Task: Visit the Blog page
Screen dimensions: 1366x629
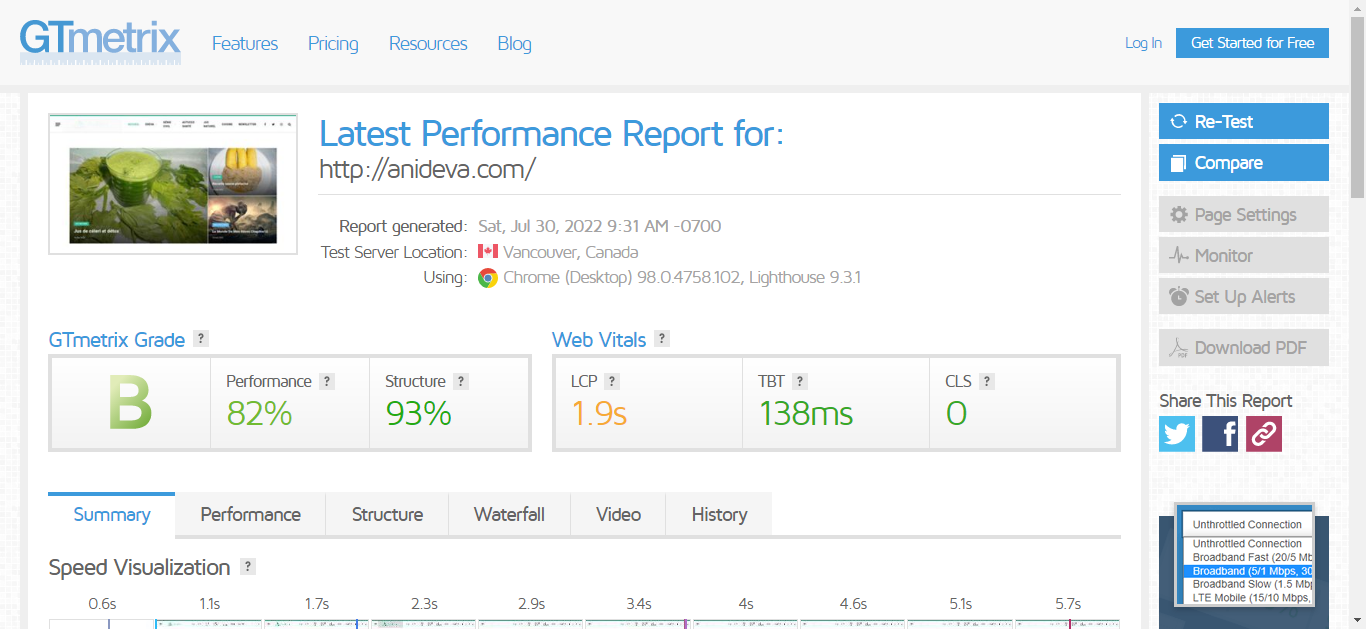Action: pos(515,43)
